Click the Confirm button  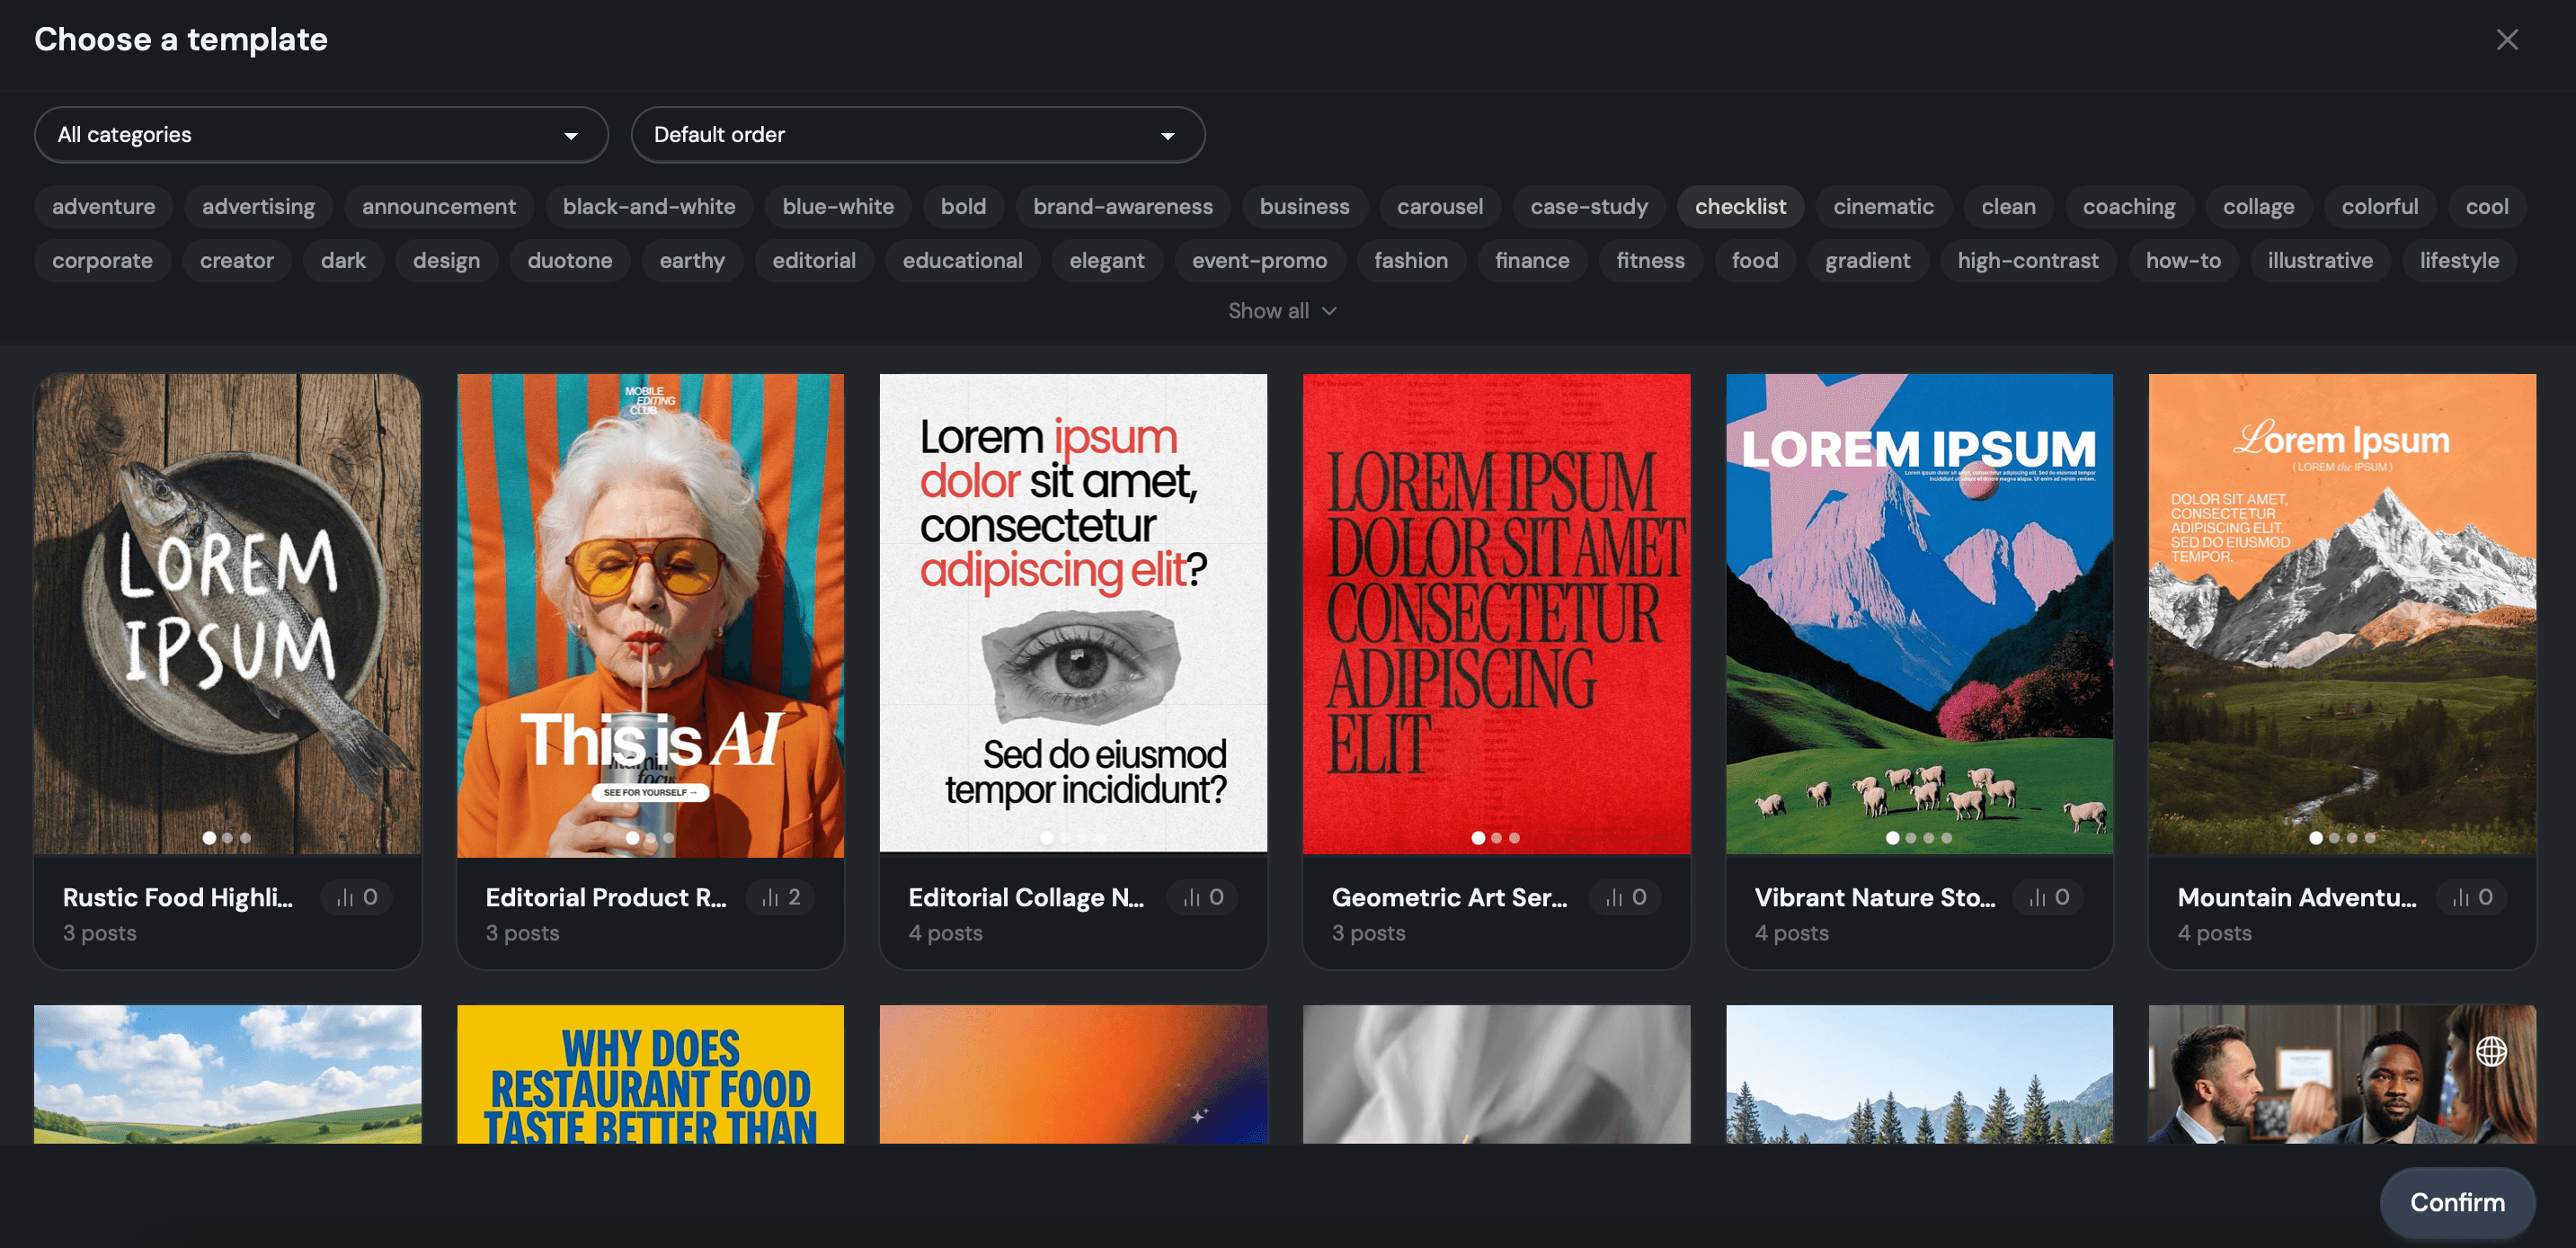tap(2459, 1202)
